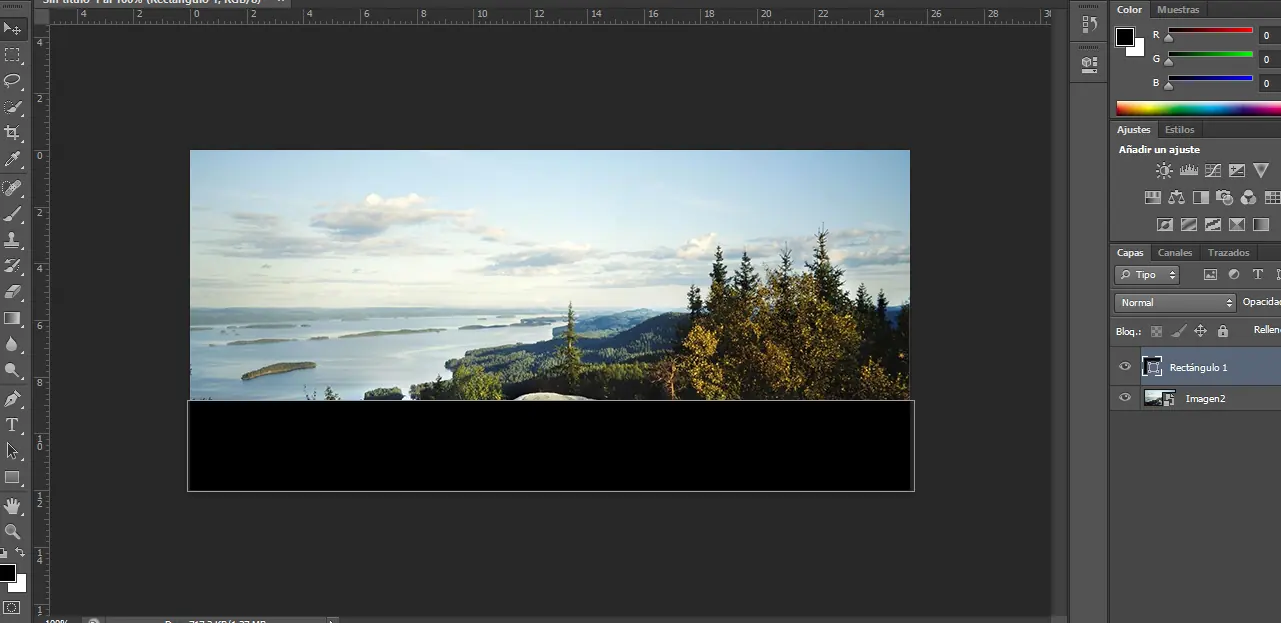
Task: Switch to the Trazados tab
Action: coord(1228,253)
